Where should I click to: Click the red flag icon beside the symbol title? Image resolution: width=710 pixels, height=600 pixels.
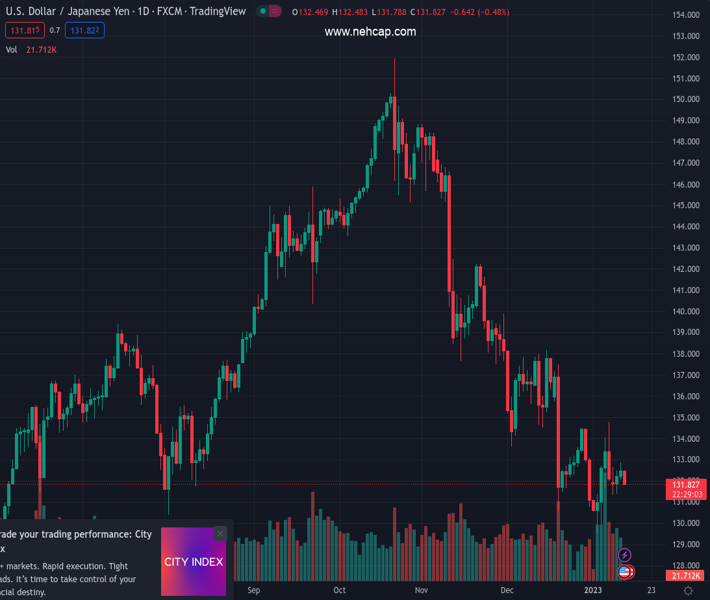(275, 12)
